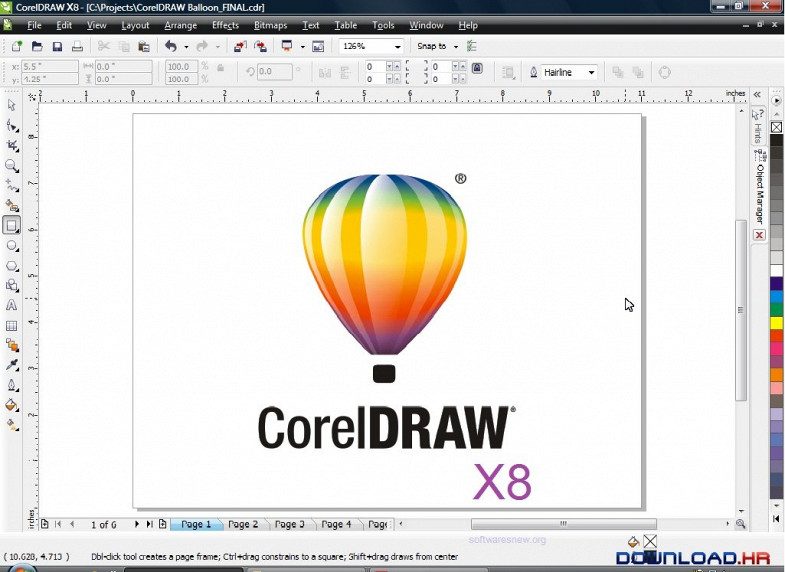Choose the Ellipse tool
The width and height of the screenshot is (785, 572).
point(12,246)
